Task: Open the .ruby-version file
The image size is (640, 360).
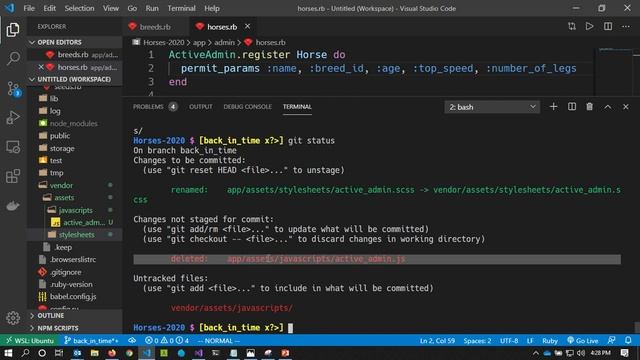Action: point(75,284)
